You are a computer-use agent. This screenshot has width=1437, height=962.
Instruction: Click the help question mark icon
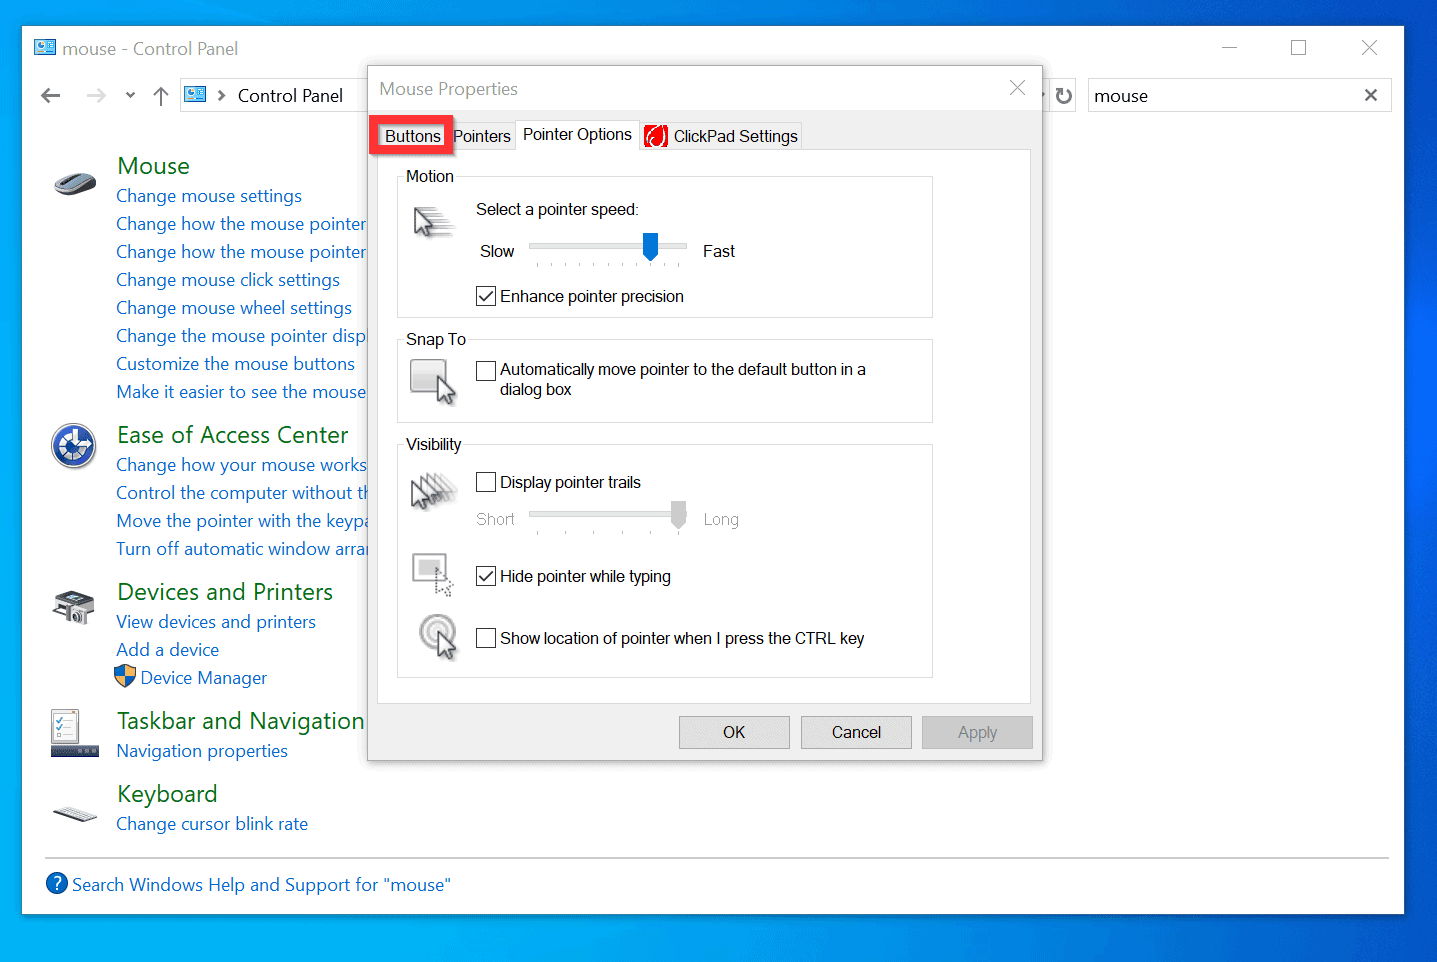tap(57, 883)
